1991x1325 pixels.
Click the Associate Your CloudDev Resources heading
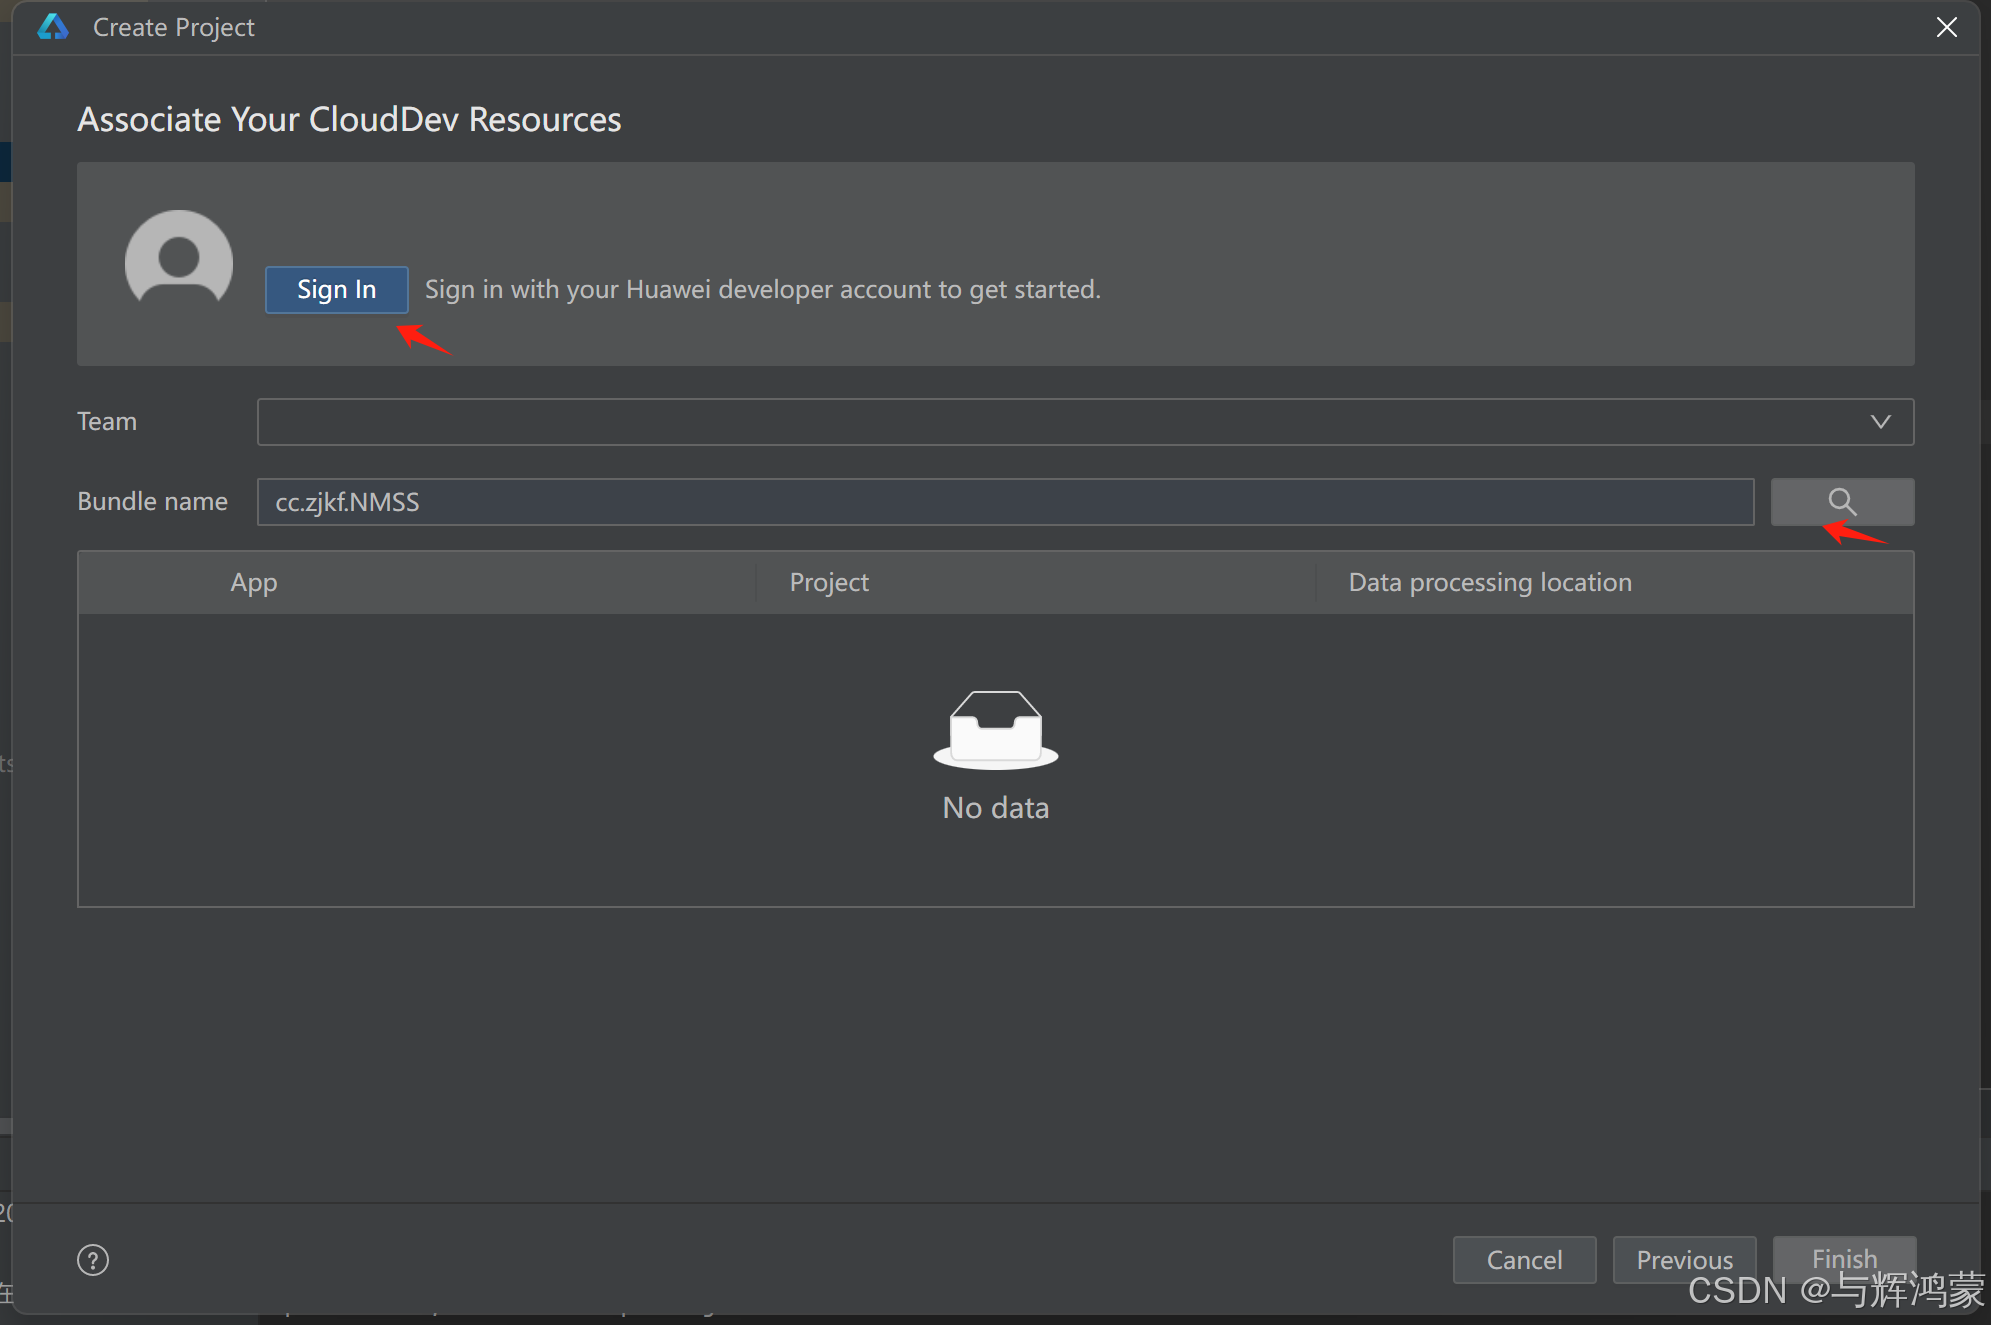[349, 120]
